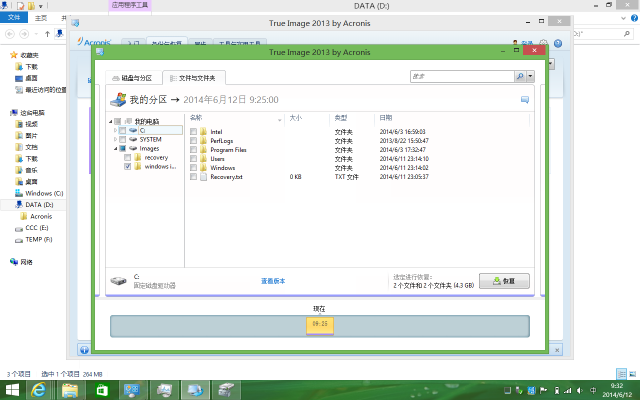
Task: Click the comment icon beside the partition date
Action: click(525, 100)
